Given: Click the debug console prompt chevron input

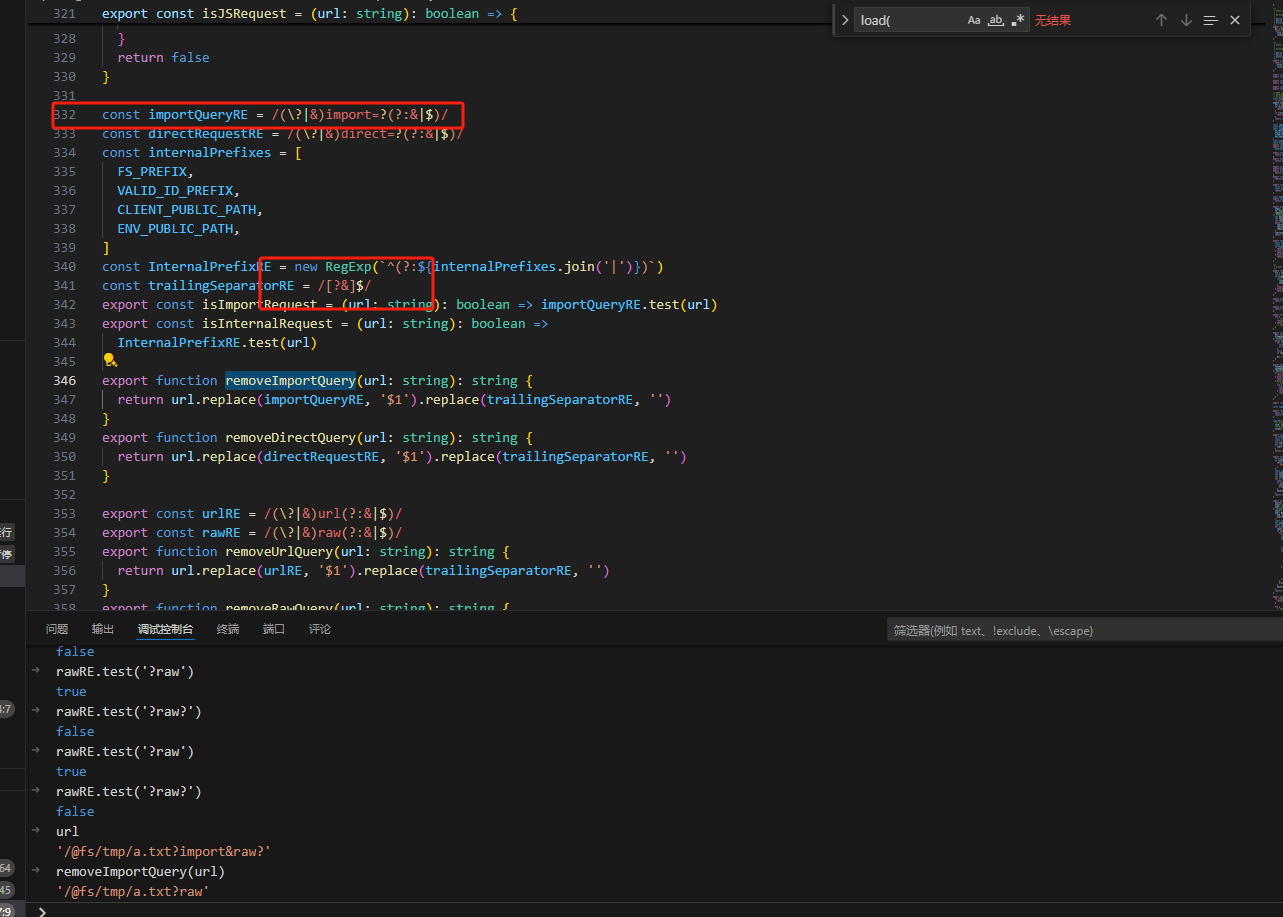Looking at the screenshot, I should click(x=41, y=910).
